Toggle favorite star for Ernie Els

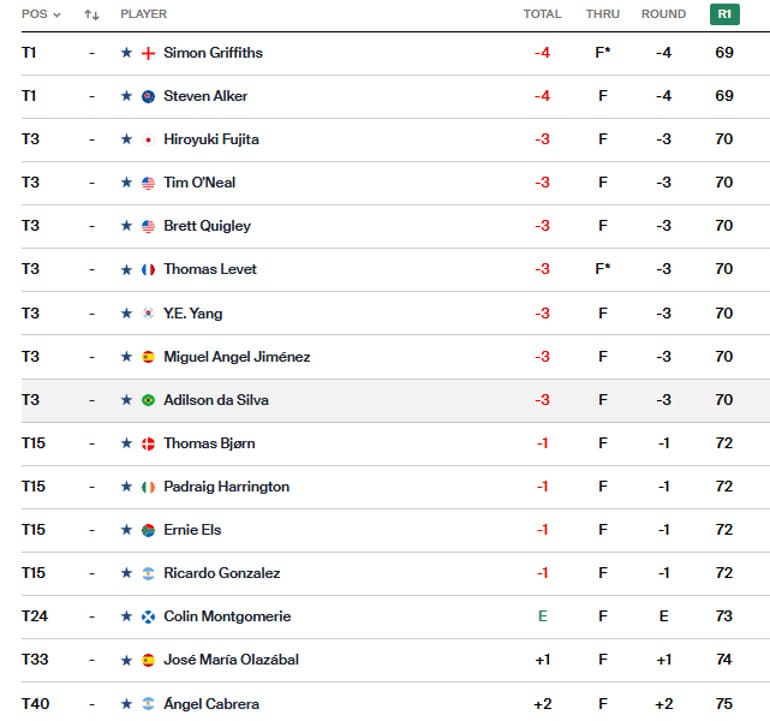pyautogui.click(x=126, y=530)
